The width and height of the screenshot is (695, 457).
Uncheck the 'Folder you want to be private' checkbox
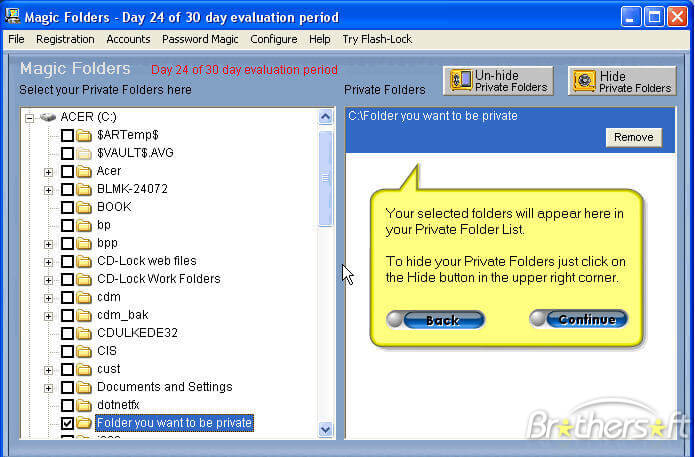(67, 423)
